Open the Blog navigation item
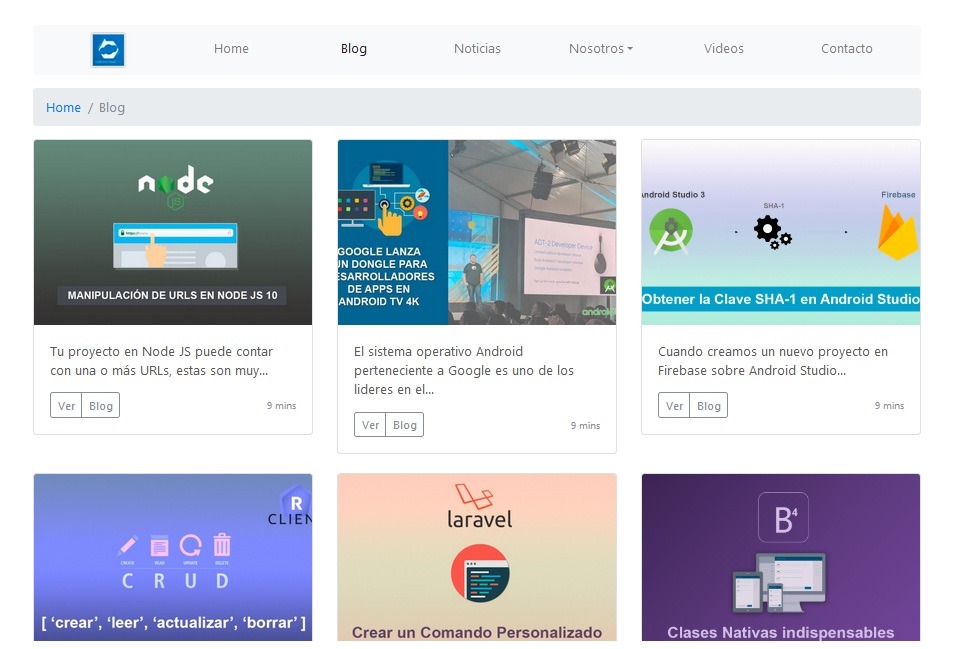This screenshot has height=649, width=961. pos(354,48)
